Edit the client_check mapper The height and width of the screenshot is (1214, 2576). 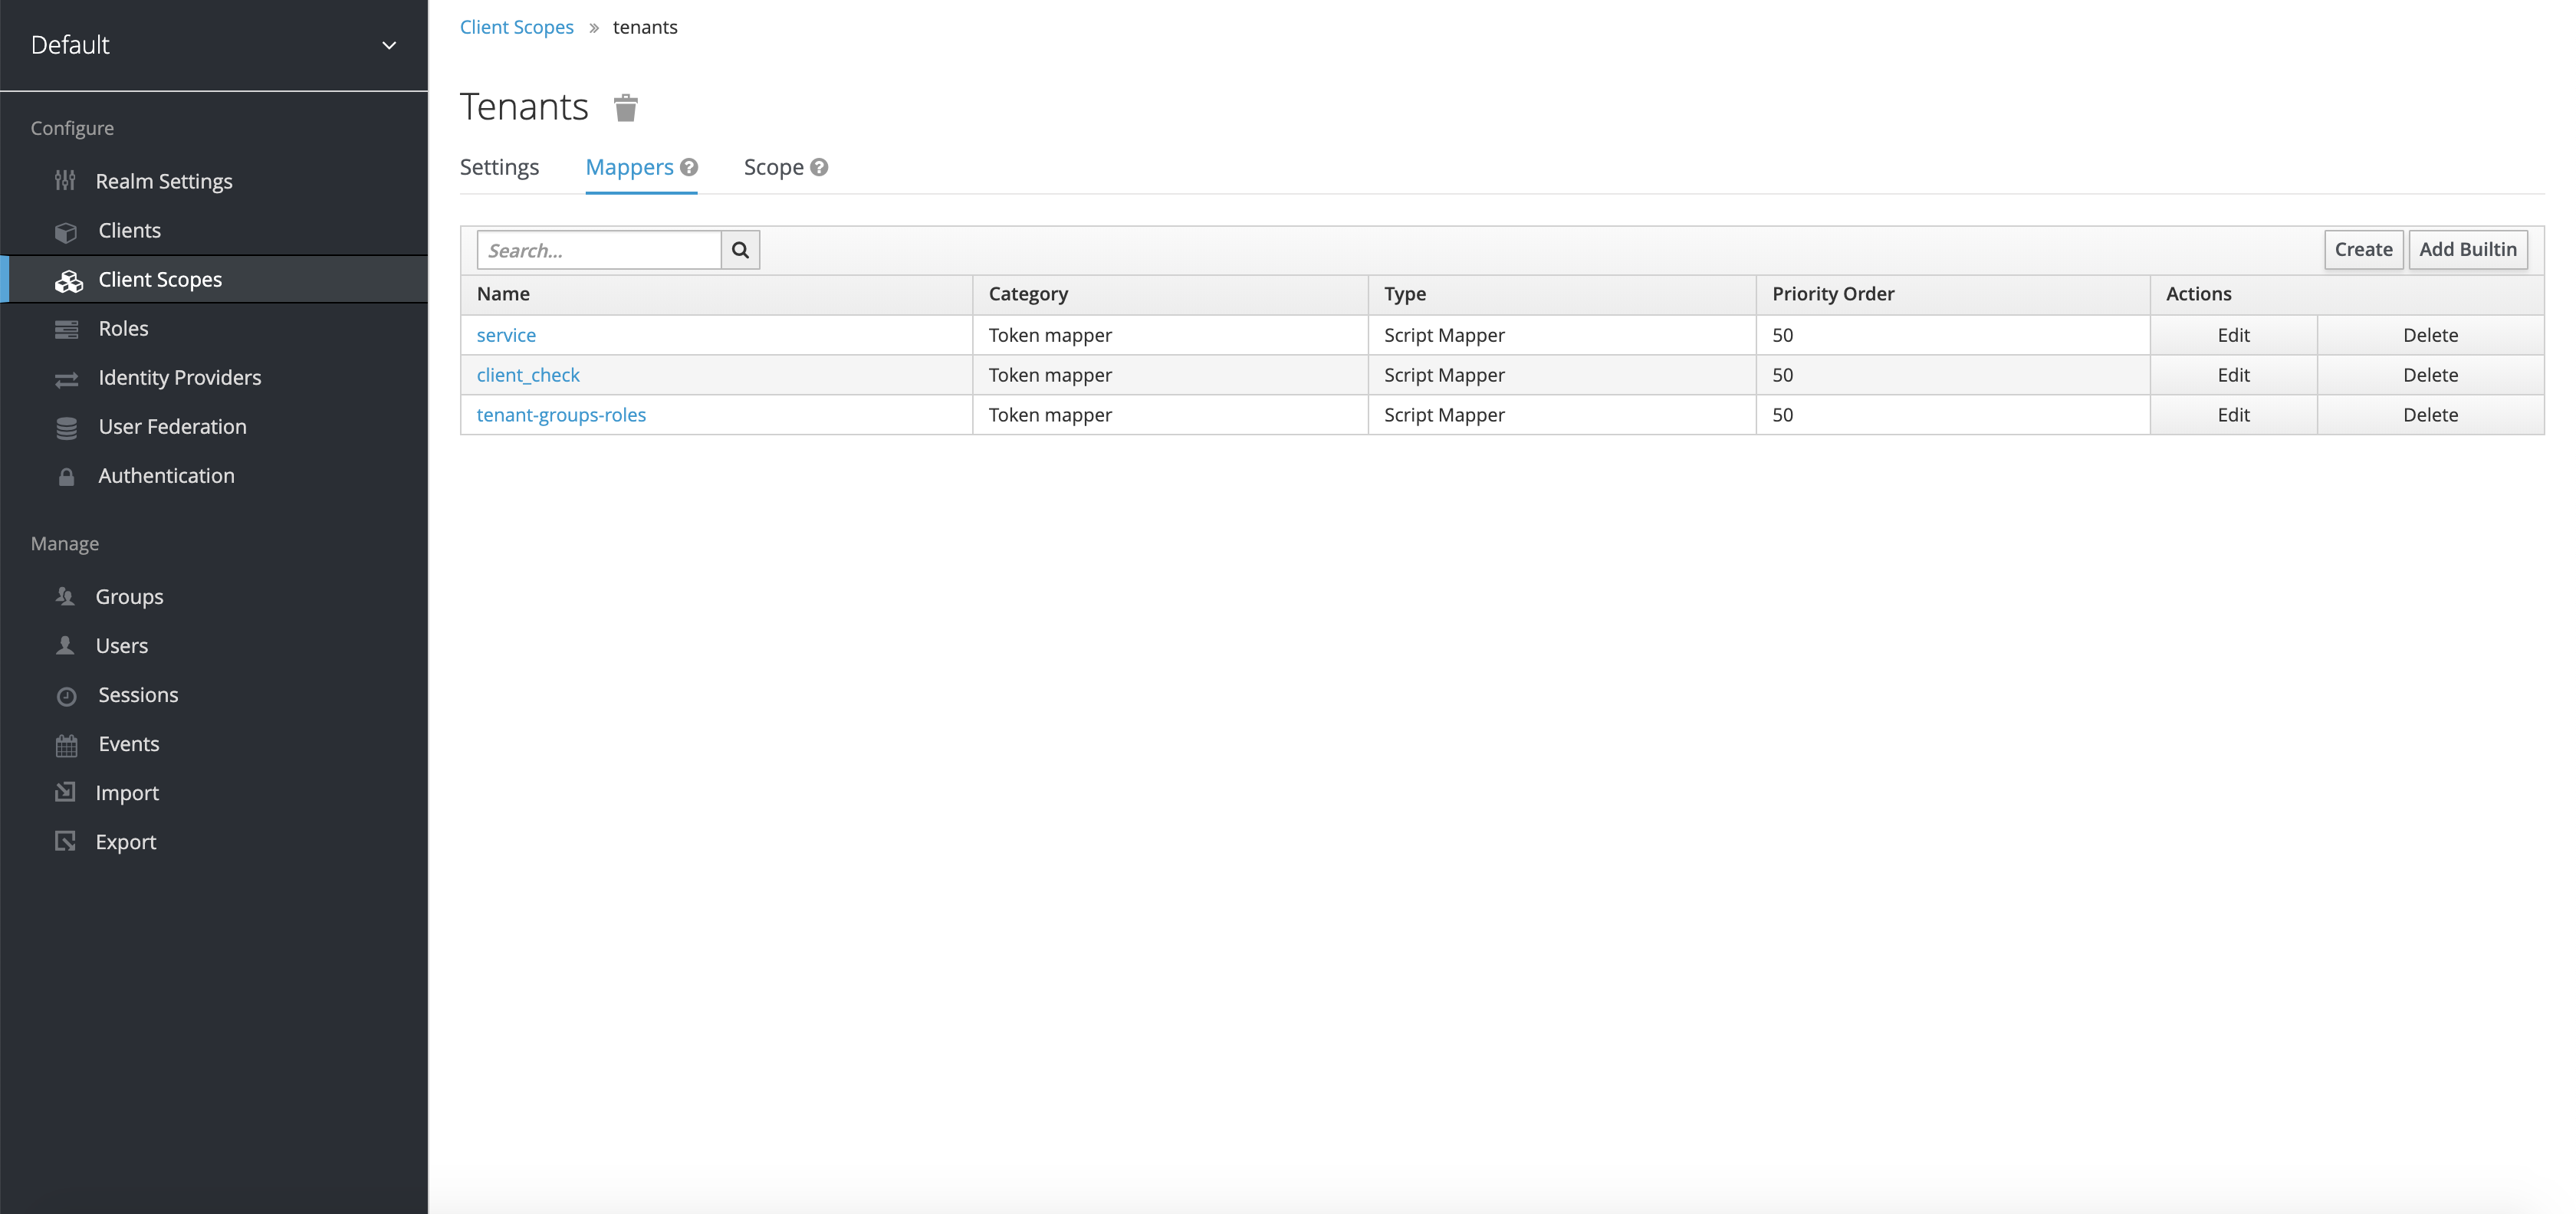click(x=2232, y=375)
